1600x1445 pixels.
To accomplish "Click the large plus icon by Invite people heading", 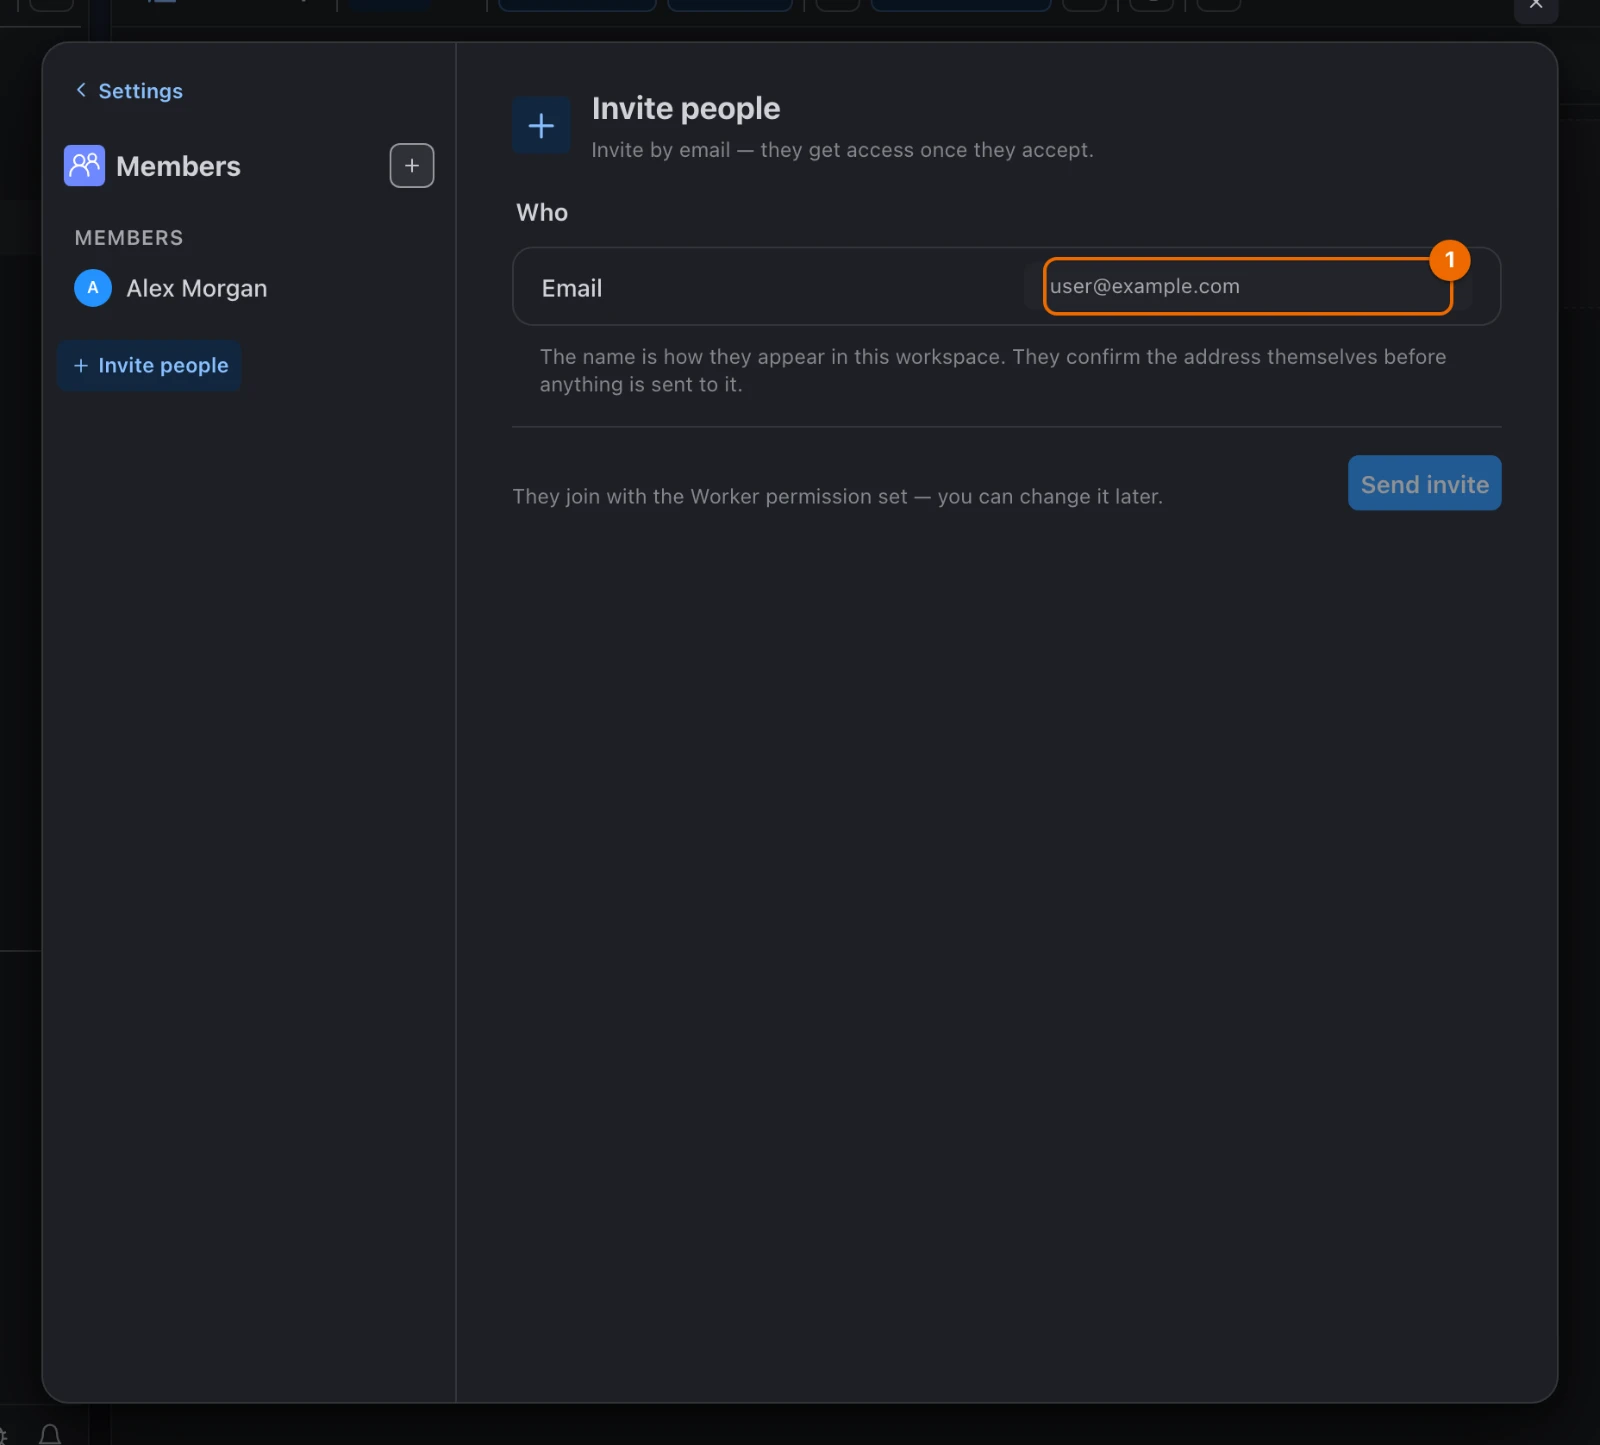I will point(541,126).
